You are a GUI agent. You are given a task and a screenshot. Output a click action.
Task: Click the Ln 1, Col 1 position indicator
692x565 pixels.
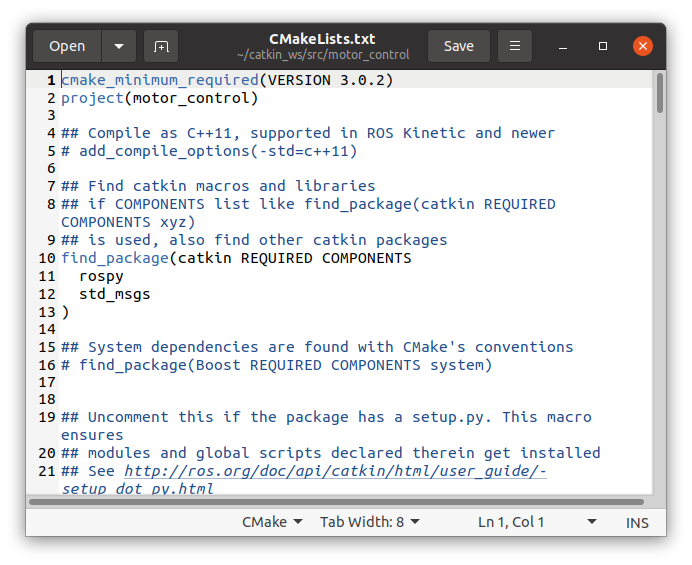coord(511,522)
